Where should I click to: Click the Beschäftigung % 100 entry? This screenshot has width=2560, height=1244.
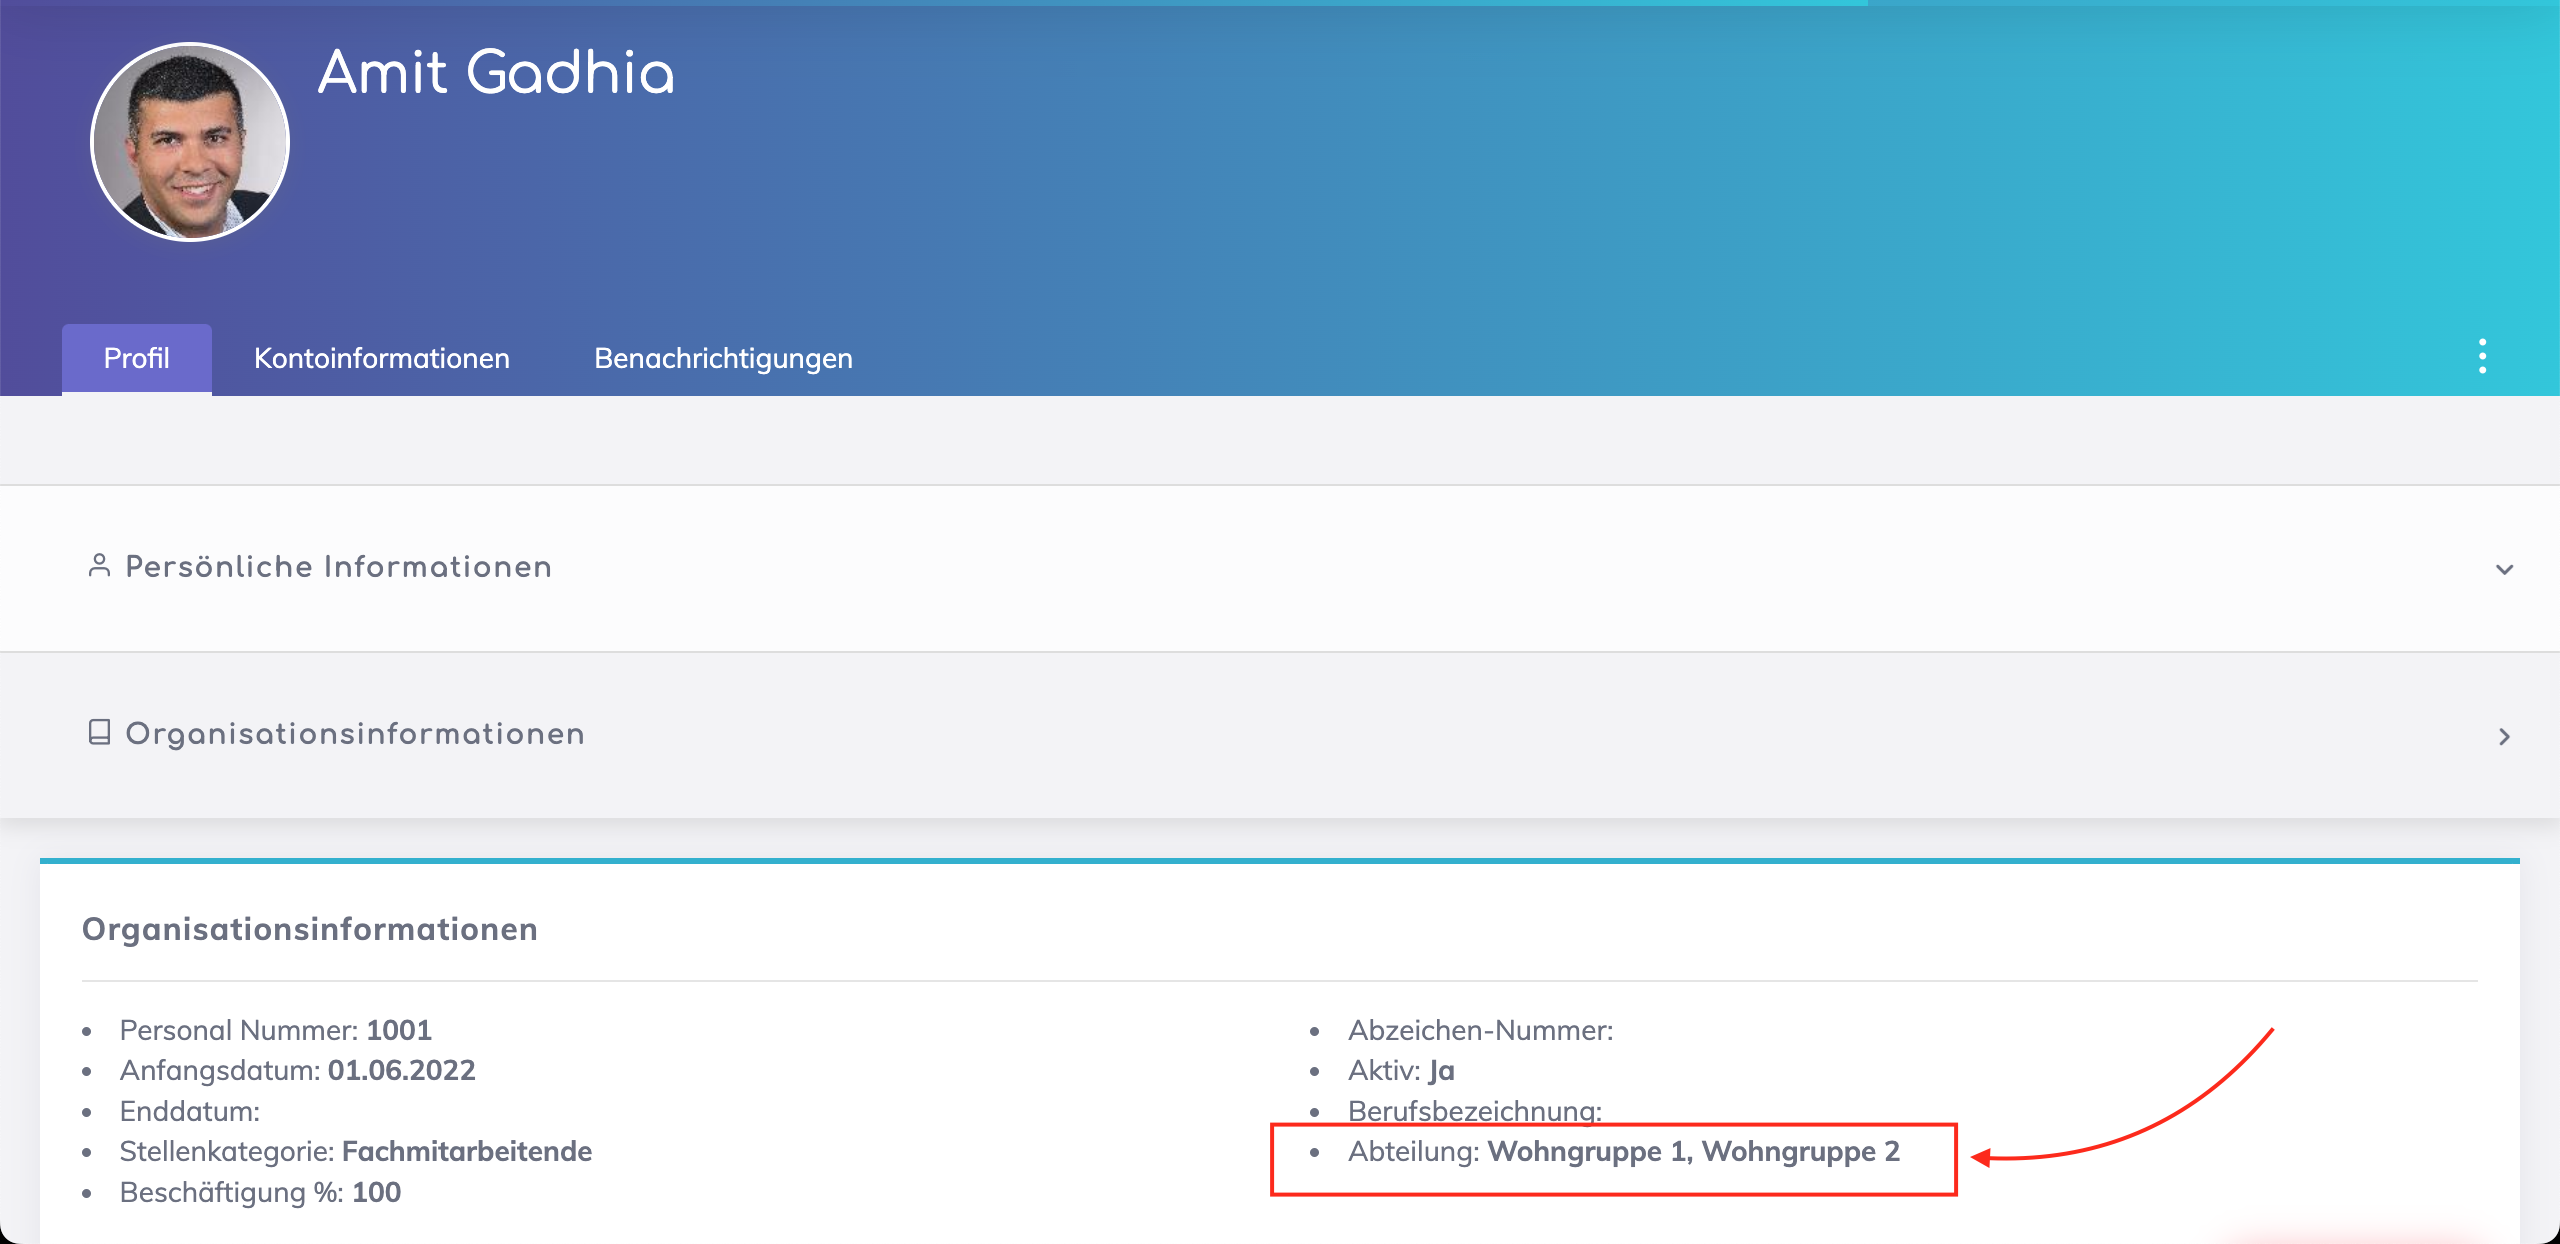[x=260, y=1192]
